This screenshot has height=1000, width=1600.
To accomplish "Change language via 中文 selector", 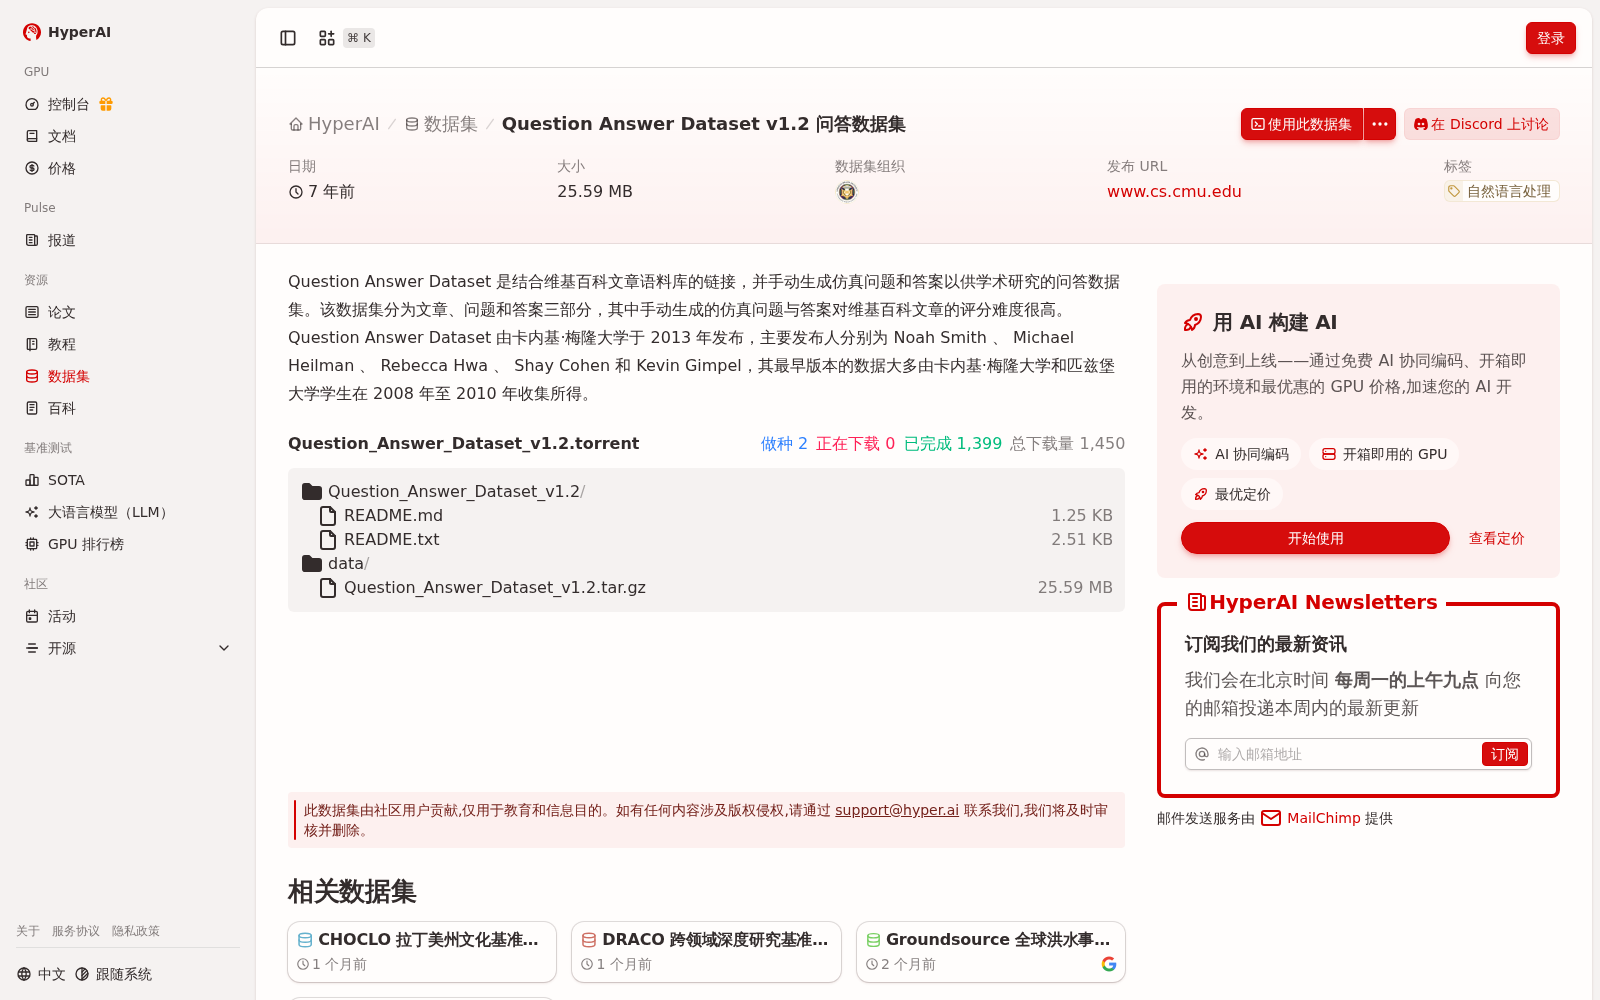I will click(x=41, y=974).
